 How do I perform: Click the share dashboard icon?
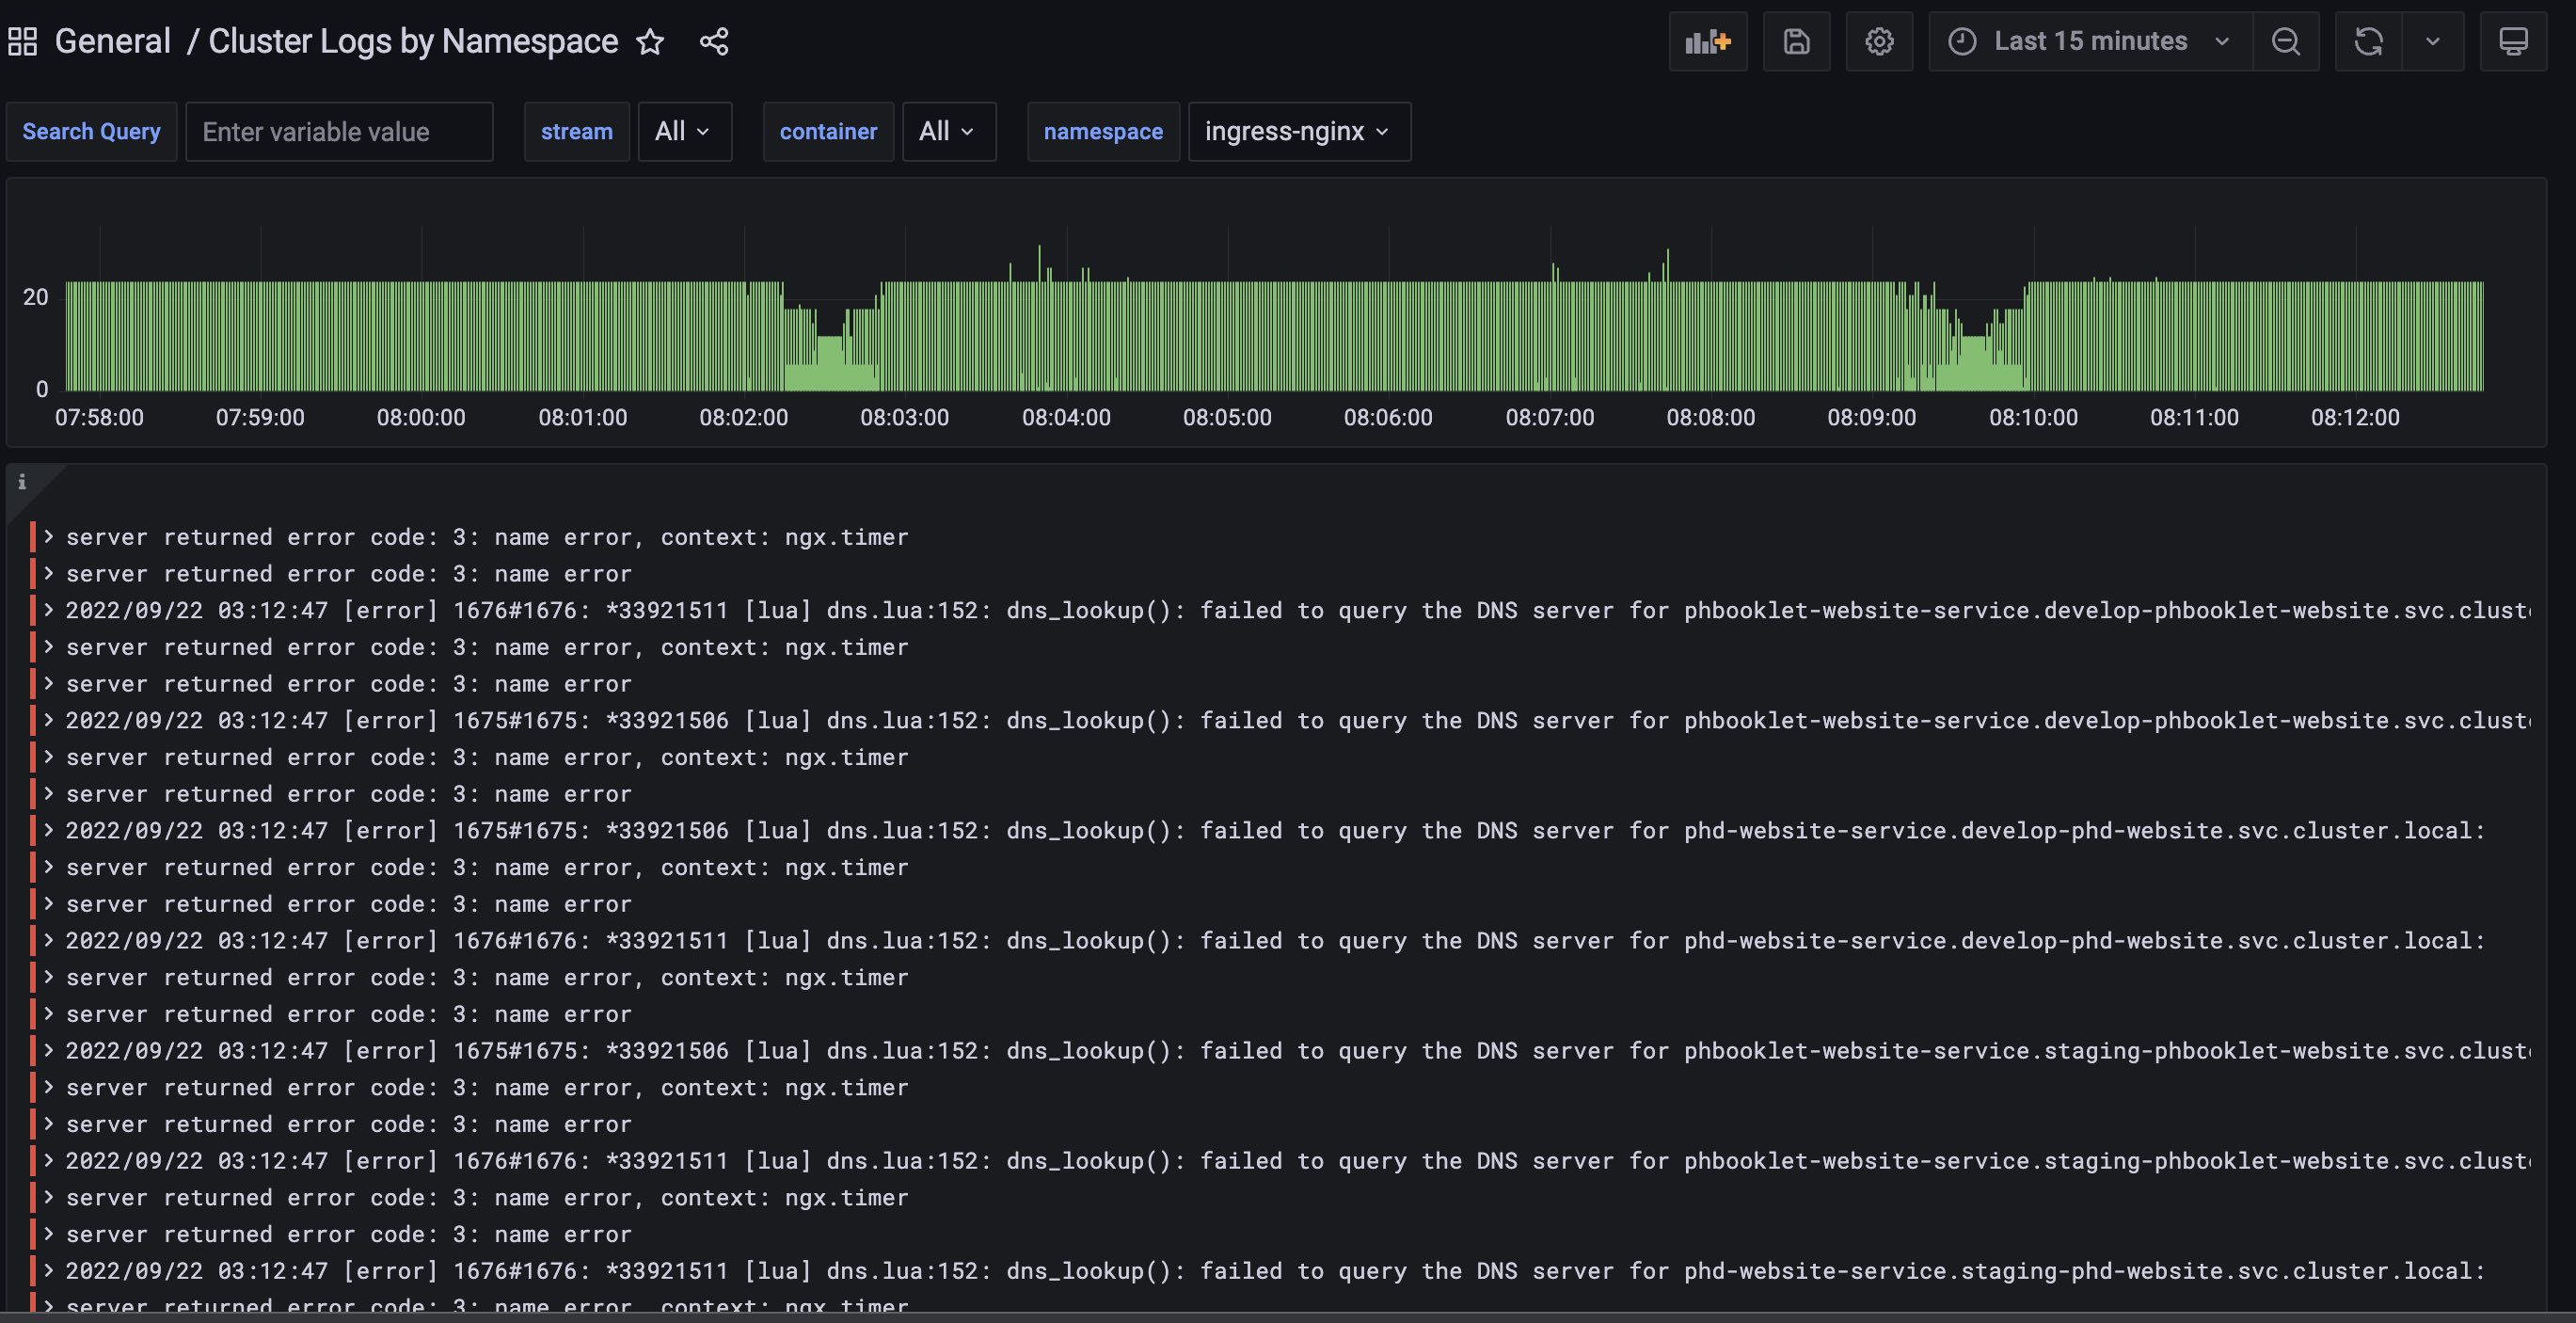(713, 41)
